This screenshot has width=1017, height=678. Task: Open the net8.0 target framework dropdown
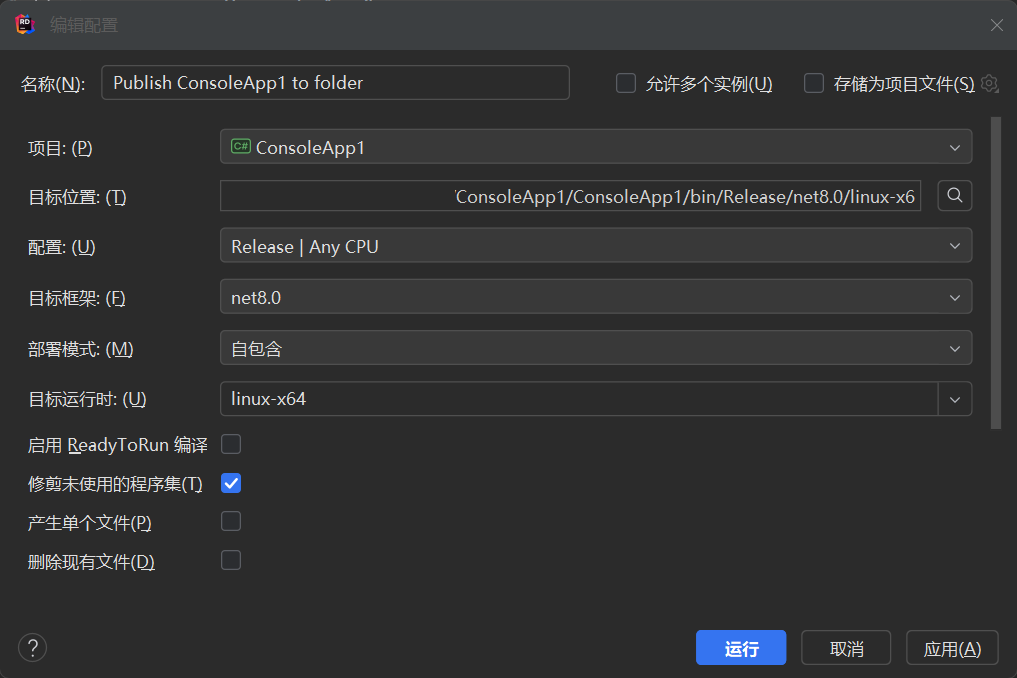tap(595, 297)
